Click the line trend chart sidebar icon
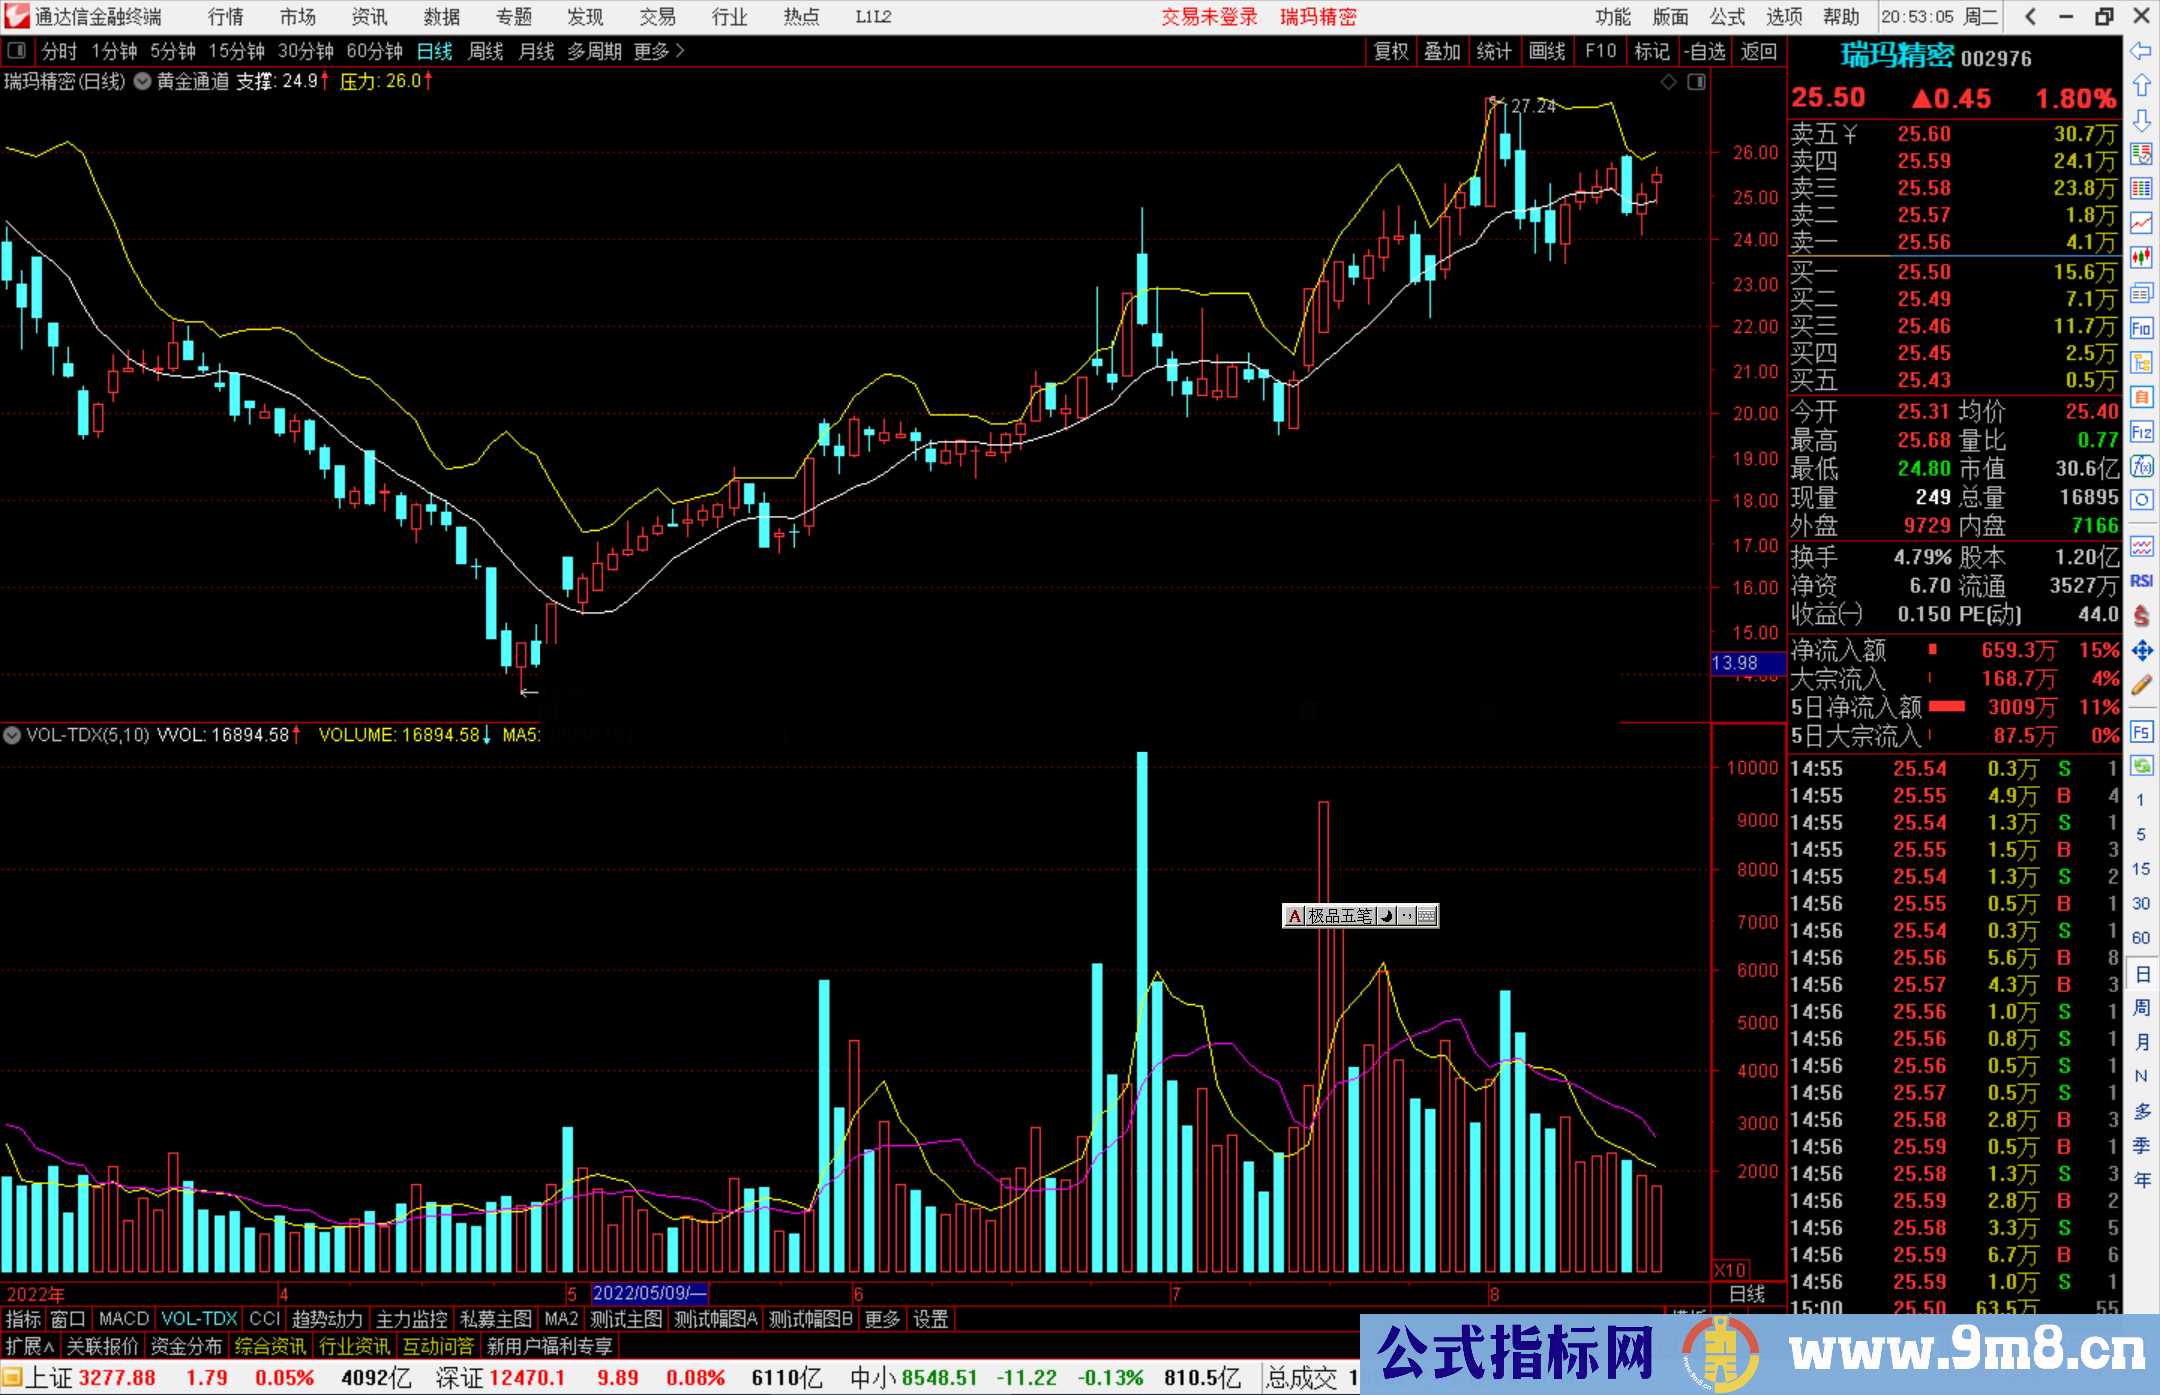This screenshot has height=1395, width=2160. point(2140,223)
